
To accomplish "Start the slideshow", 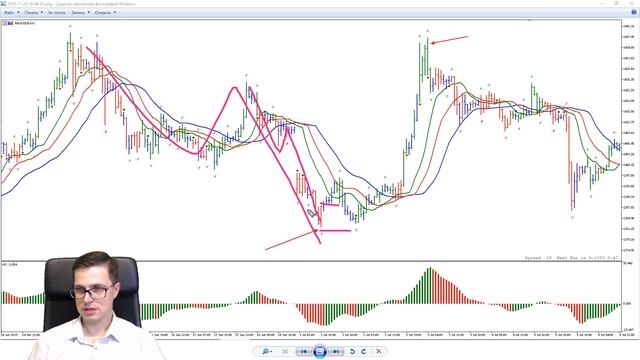I will [320, 351].
